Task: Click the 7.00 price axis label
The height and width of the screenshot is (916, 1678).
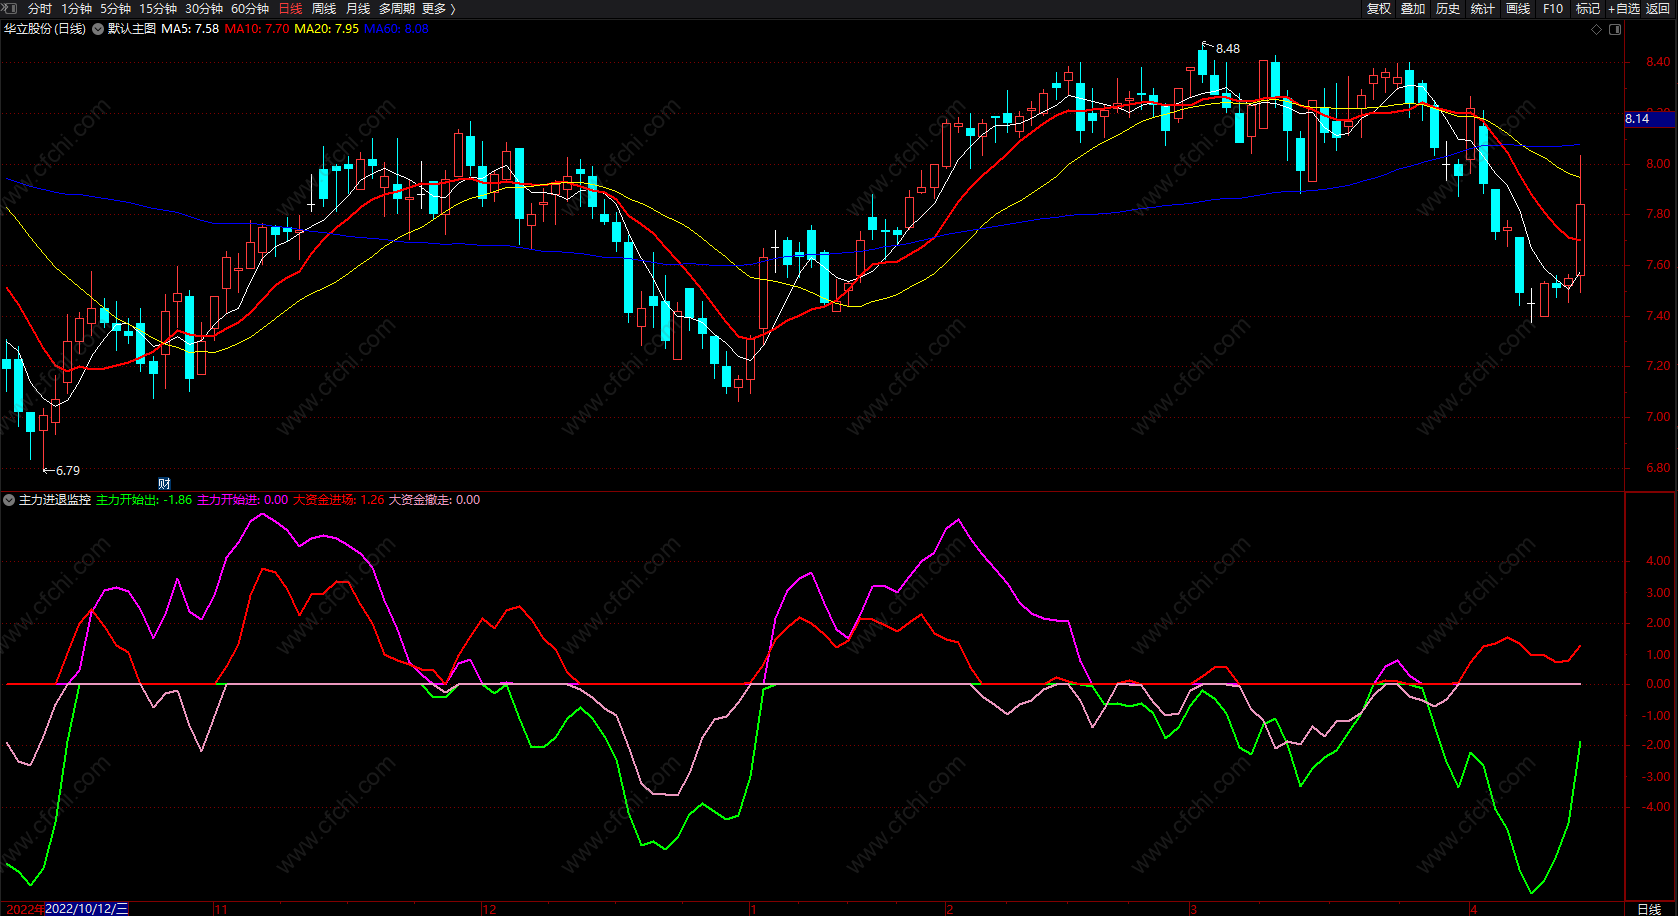Action: (1658, 417)
